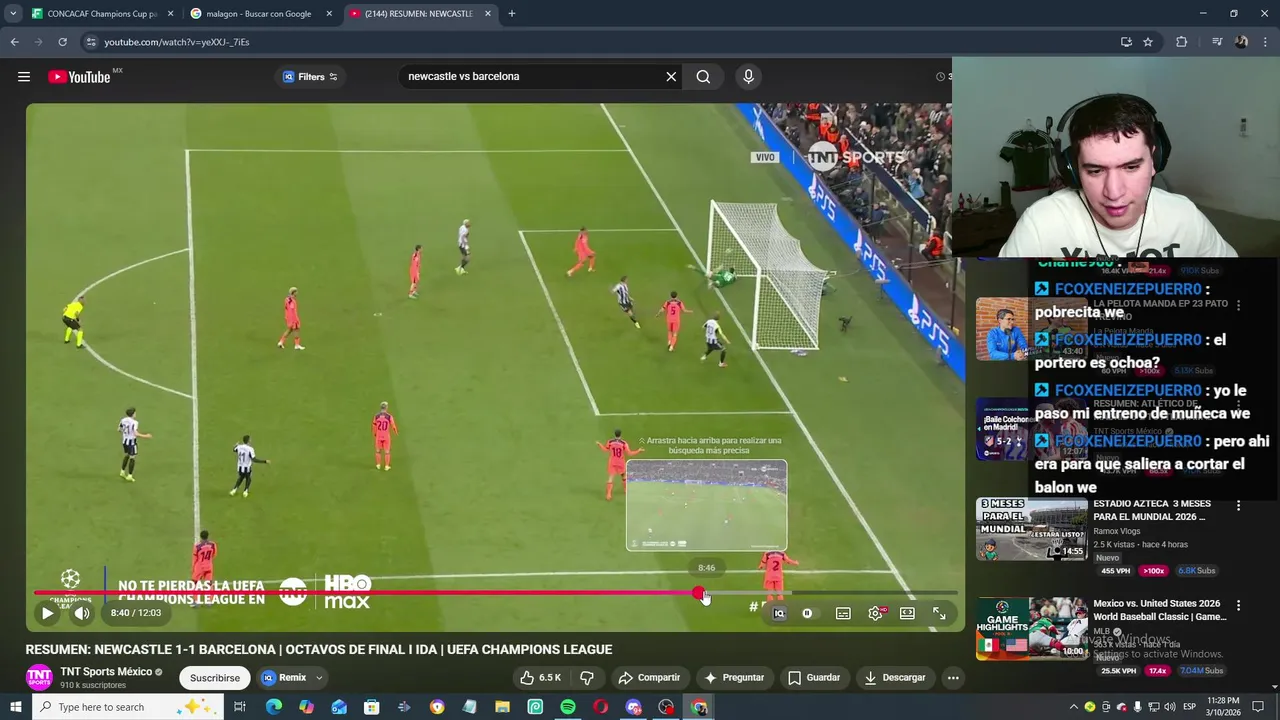Open the Estadio Azteca 3 meses video thumbnail

pos(1032,529)
